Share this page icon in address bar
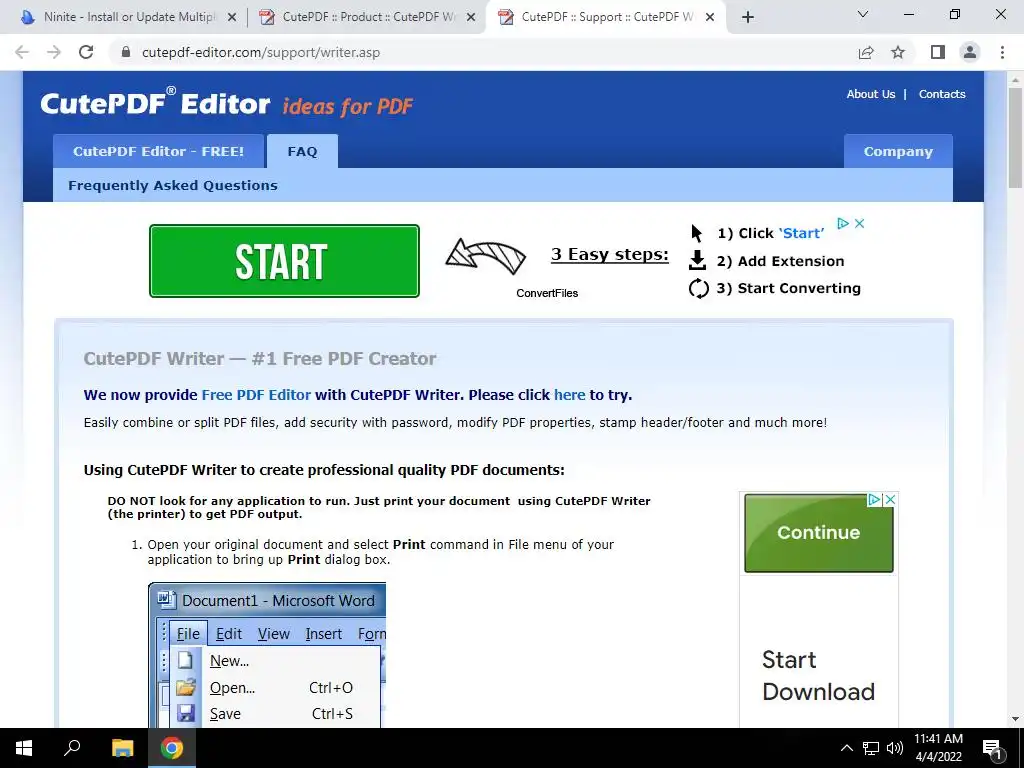The width and height of the screenshot is (1024, 768). click(x=866, y=52)
